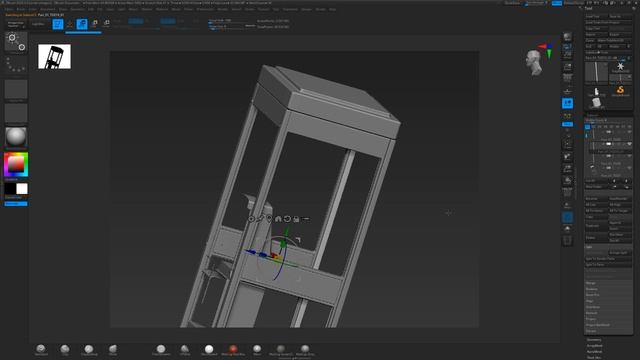The image size is (640, 360).
Task: Open the stroke type selector (dots icon)
Action: coord(16,65)
